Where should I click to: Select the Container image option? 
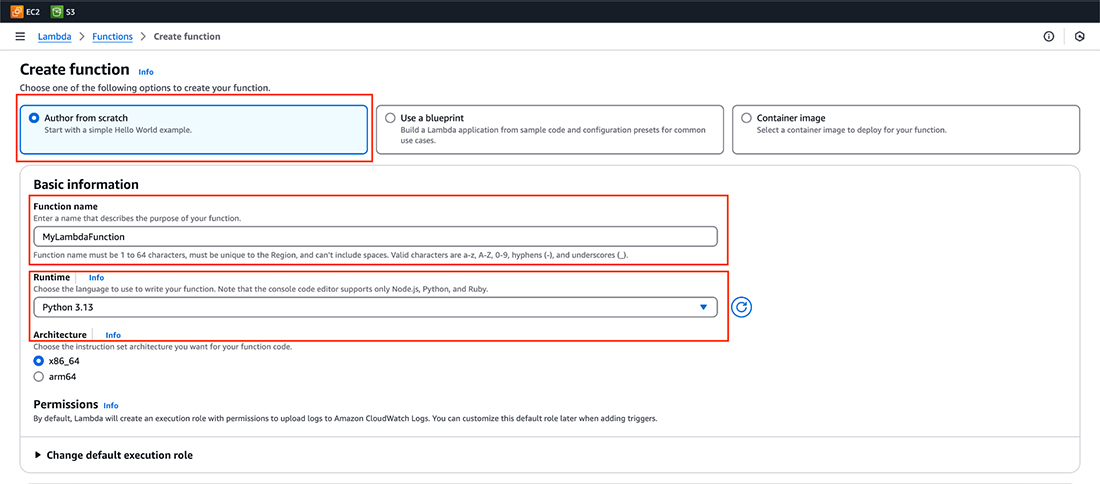click(x=906, y=130)
